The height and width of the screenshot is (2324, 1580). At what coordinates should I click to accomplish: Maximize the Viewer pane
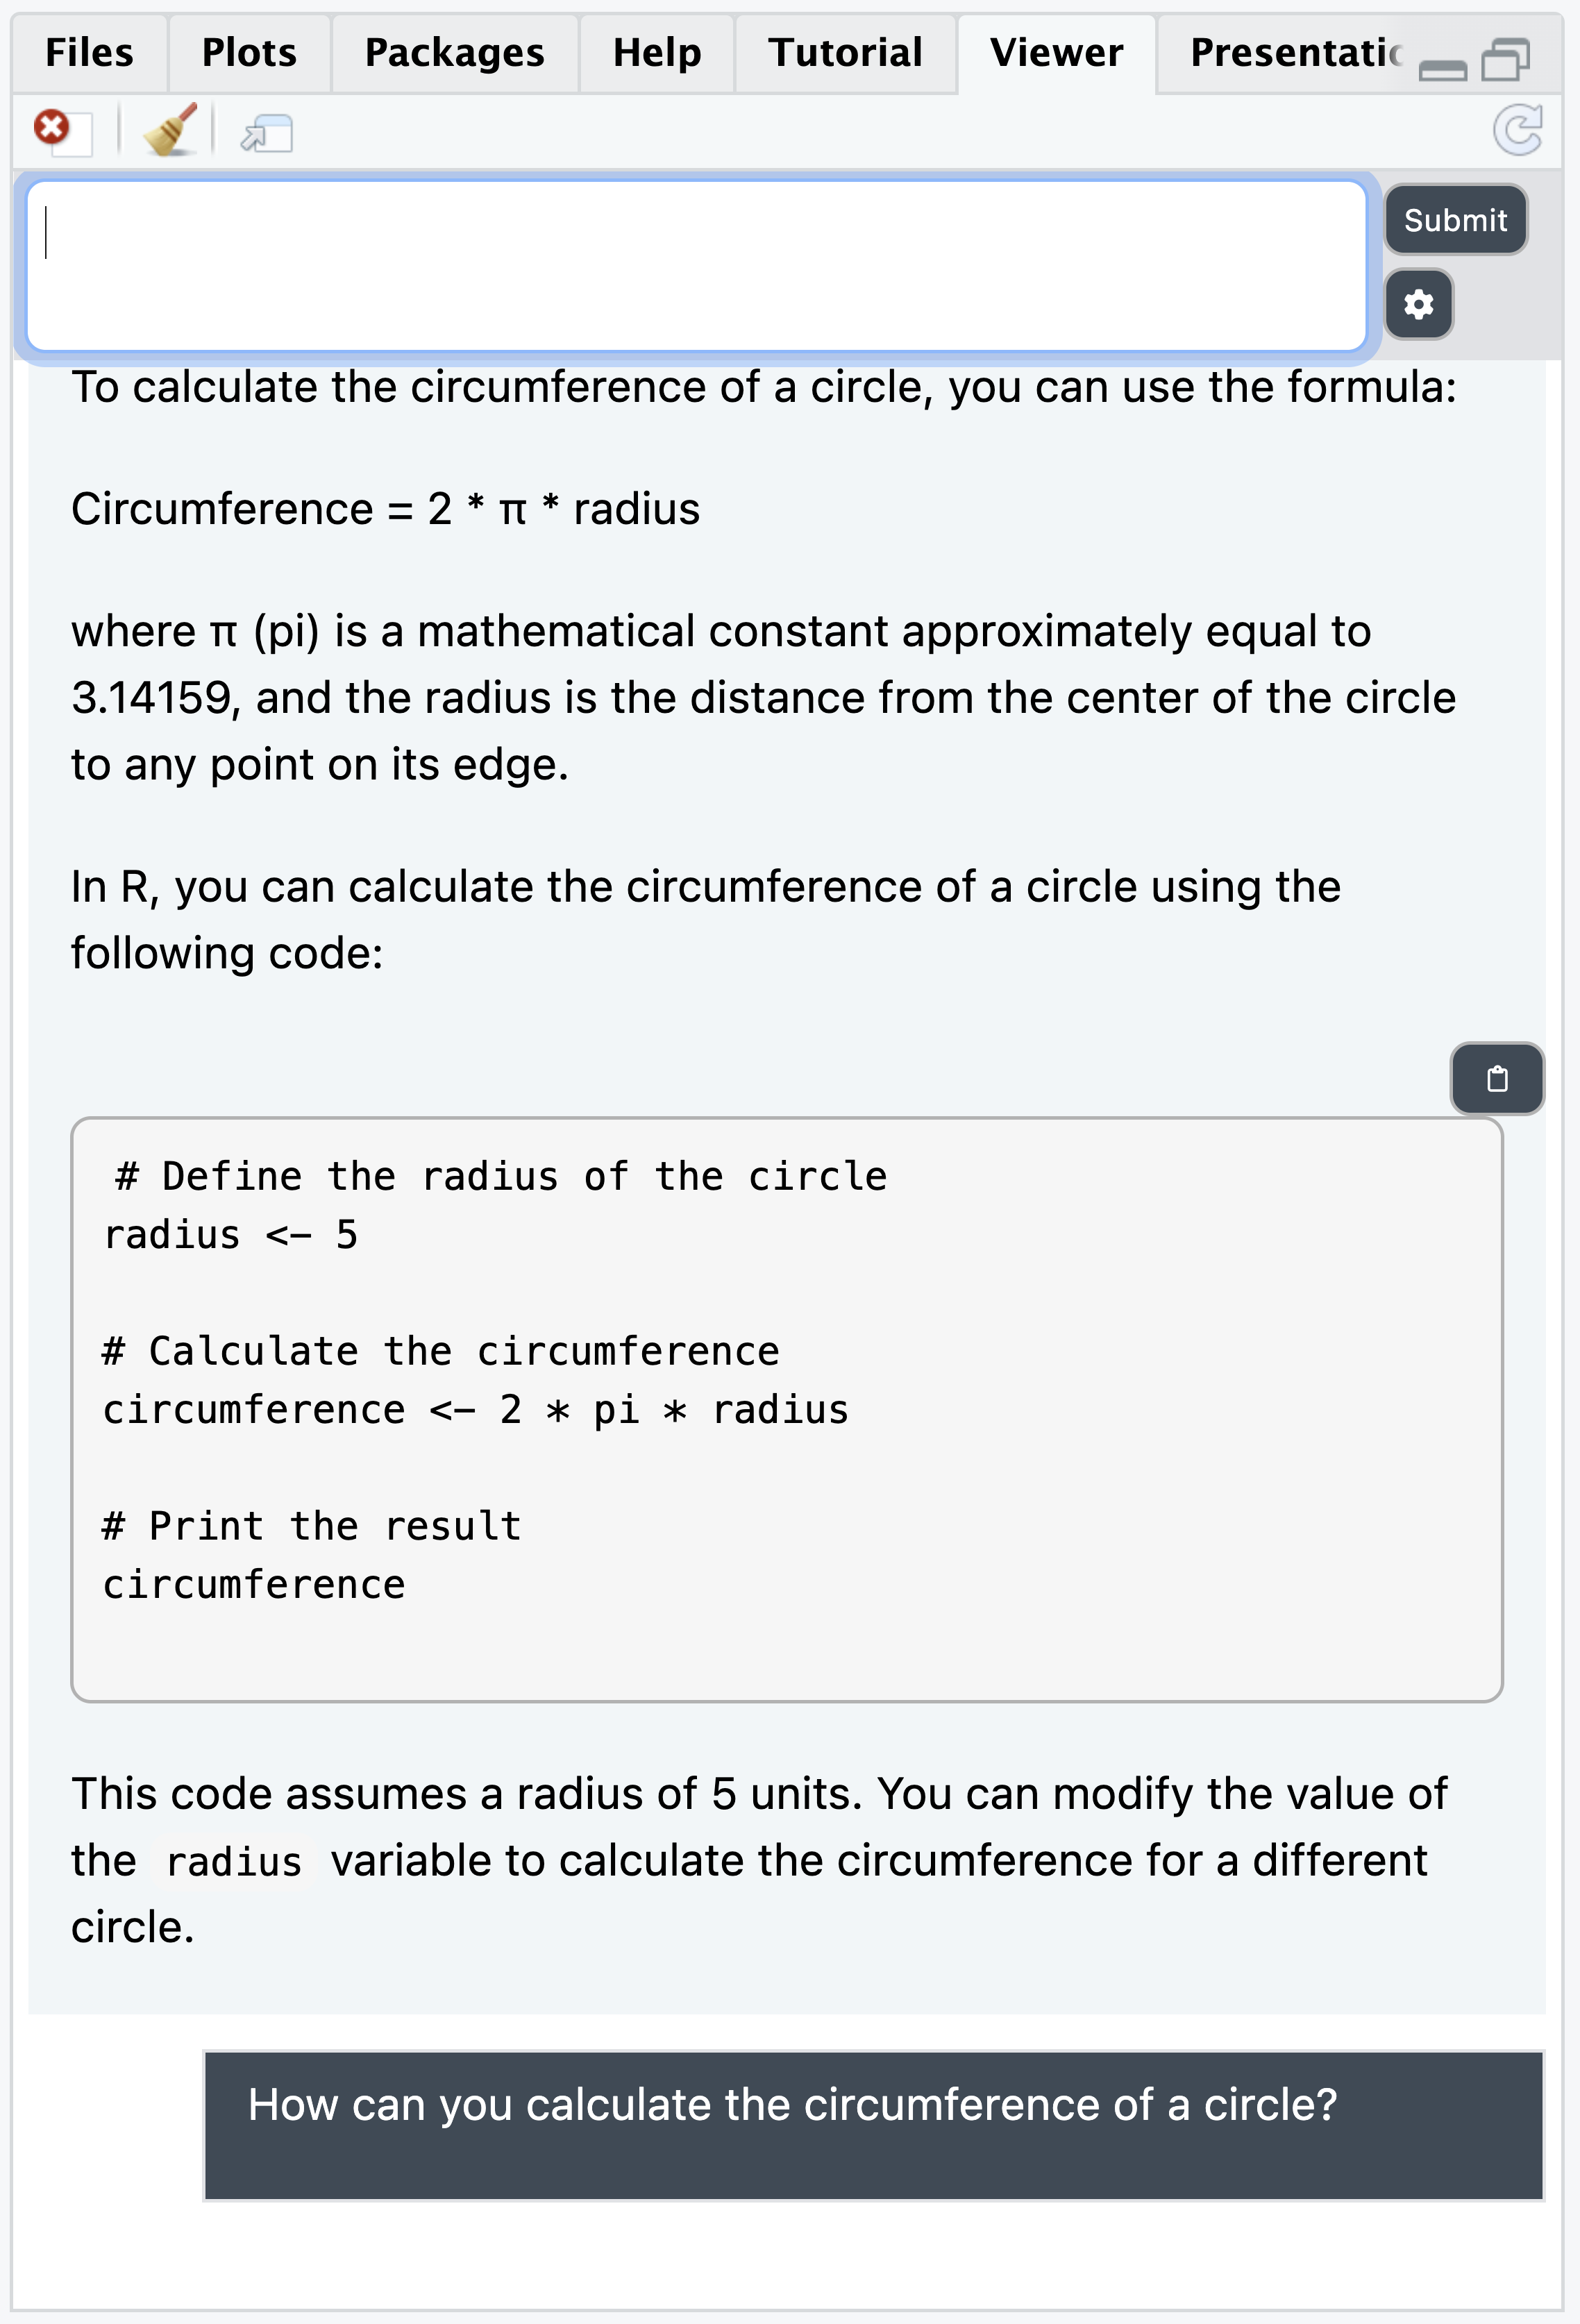click(1506, 60)
